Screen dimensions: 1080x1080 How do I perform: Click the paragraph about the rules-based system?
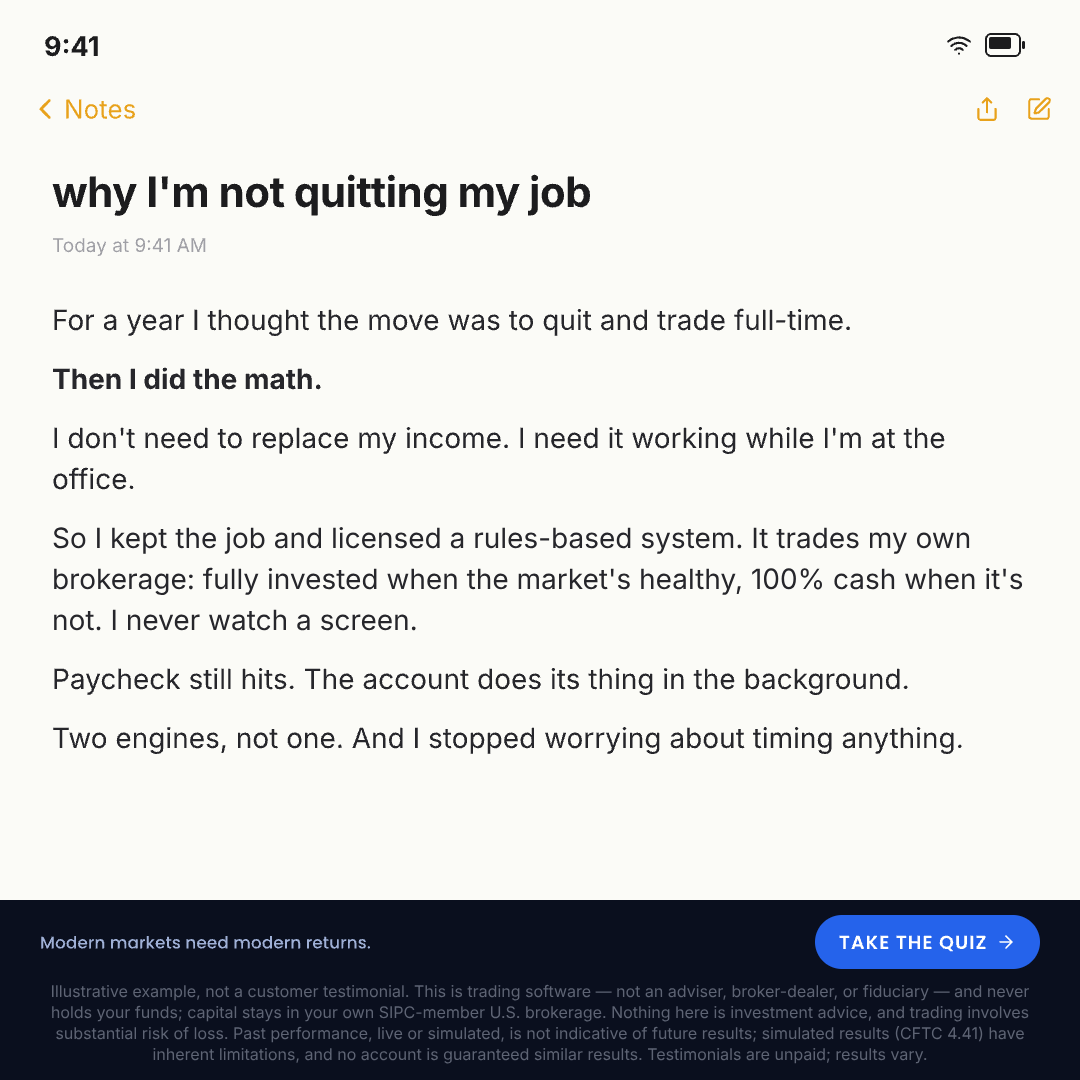(538, 579)
